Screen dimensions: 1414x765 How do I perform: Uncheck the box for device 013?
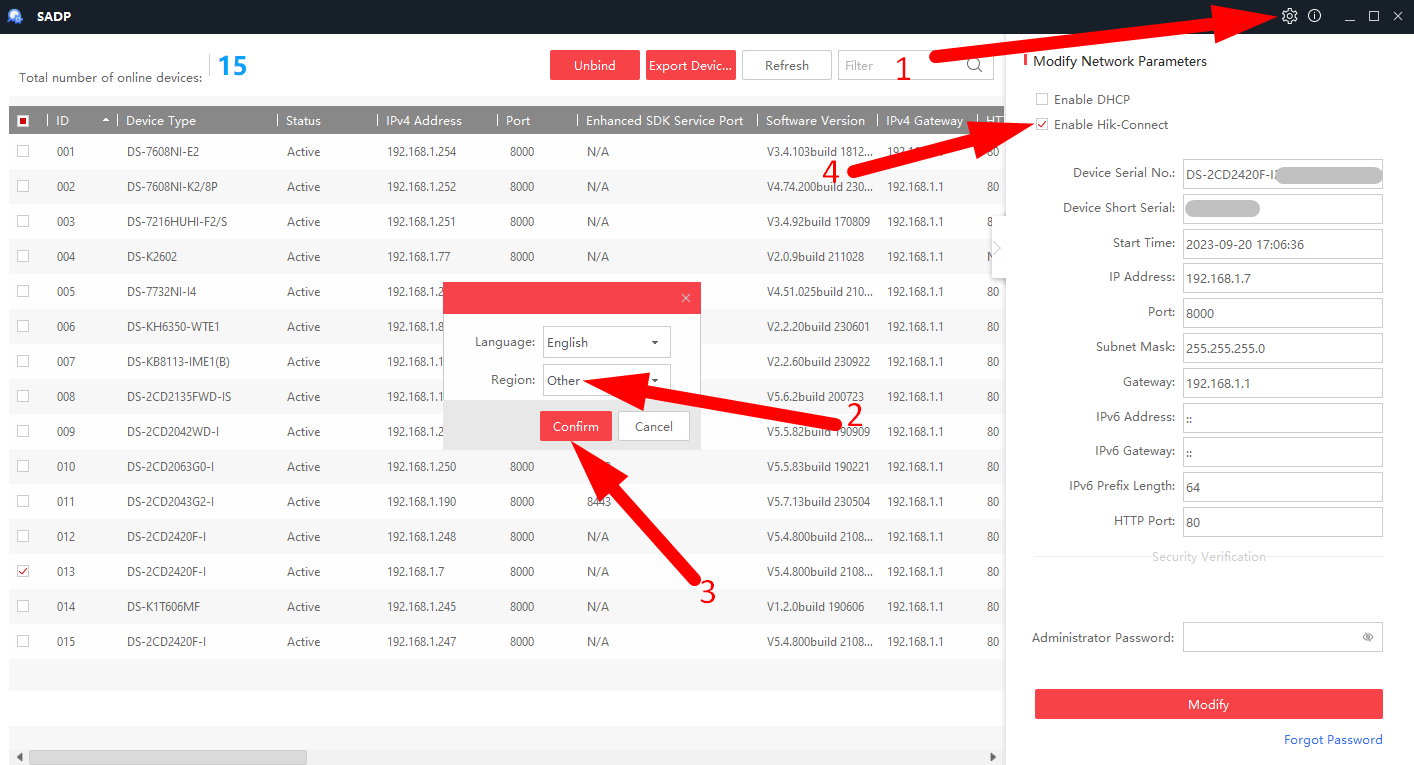pyautogui.click(x=23, y=571)
